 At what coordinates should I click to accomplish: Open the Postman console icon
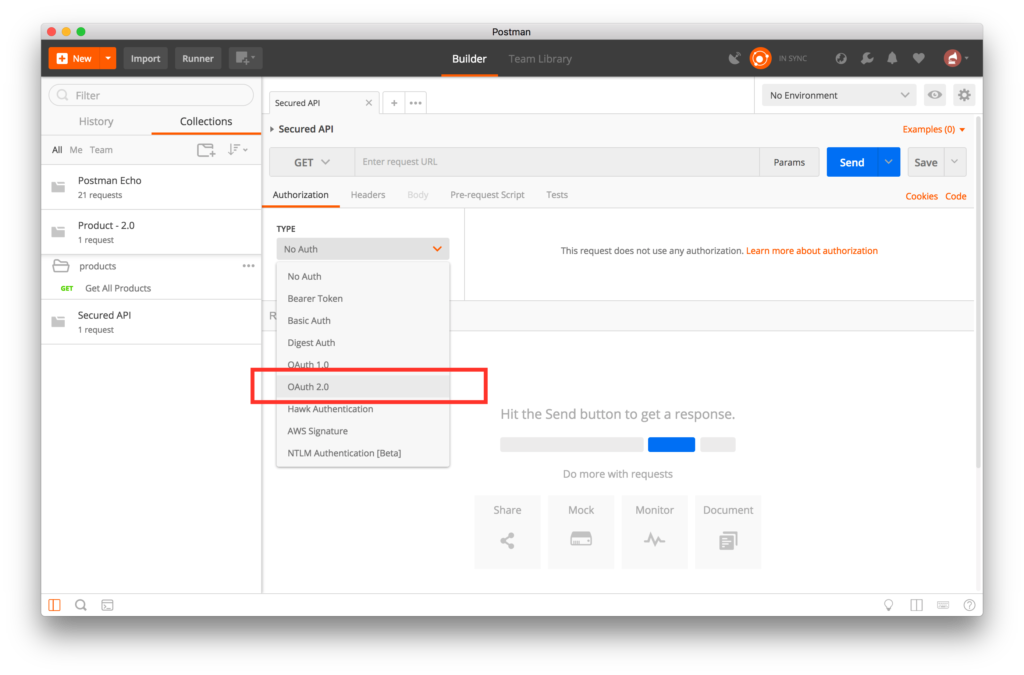[107, 605]
